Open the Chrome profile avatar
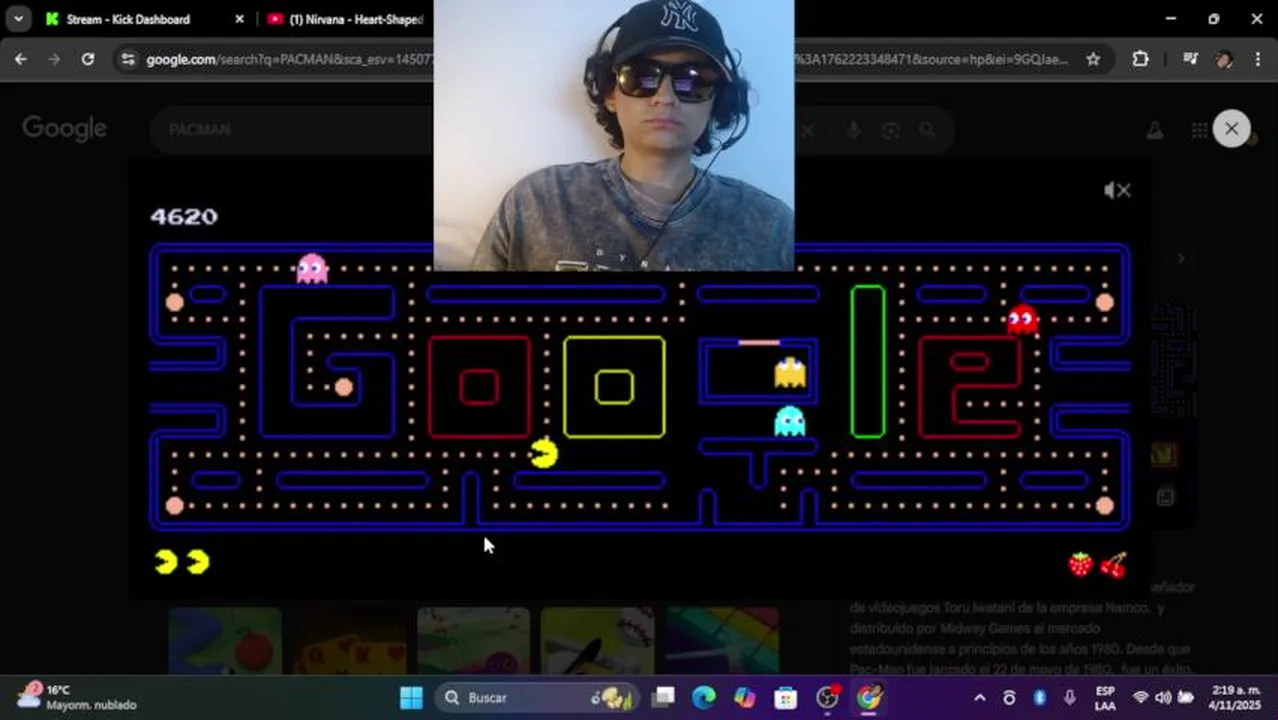This screenshot has height=720, width=1278. [x=1224, y=59]
